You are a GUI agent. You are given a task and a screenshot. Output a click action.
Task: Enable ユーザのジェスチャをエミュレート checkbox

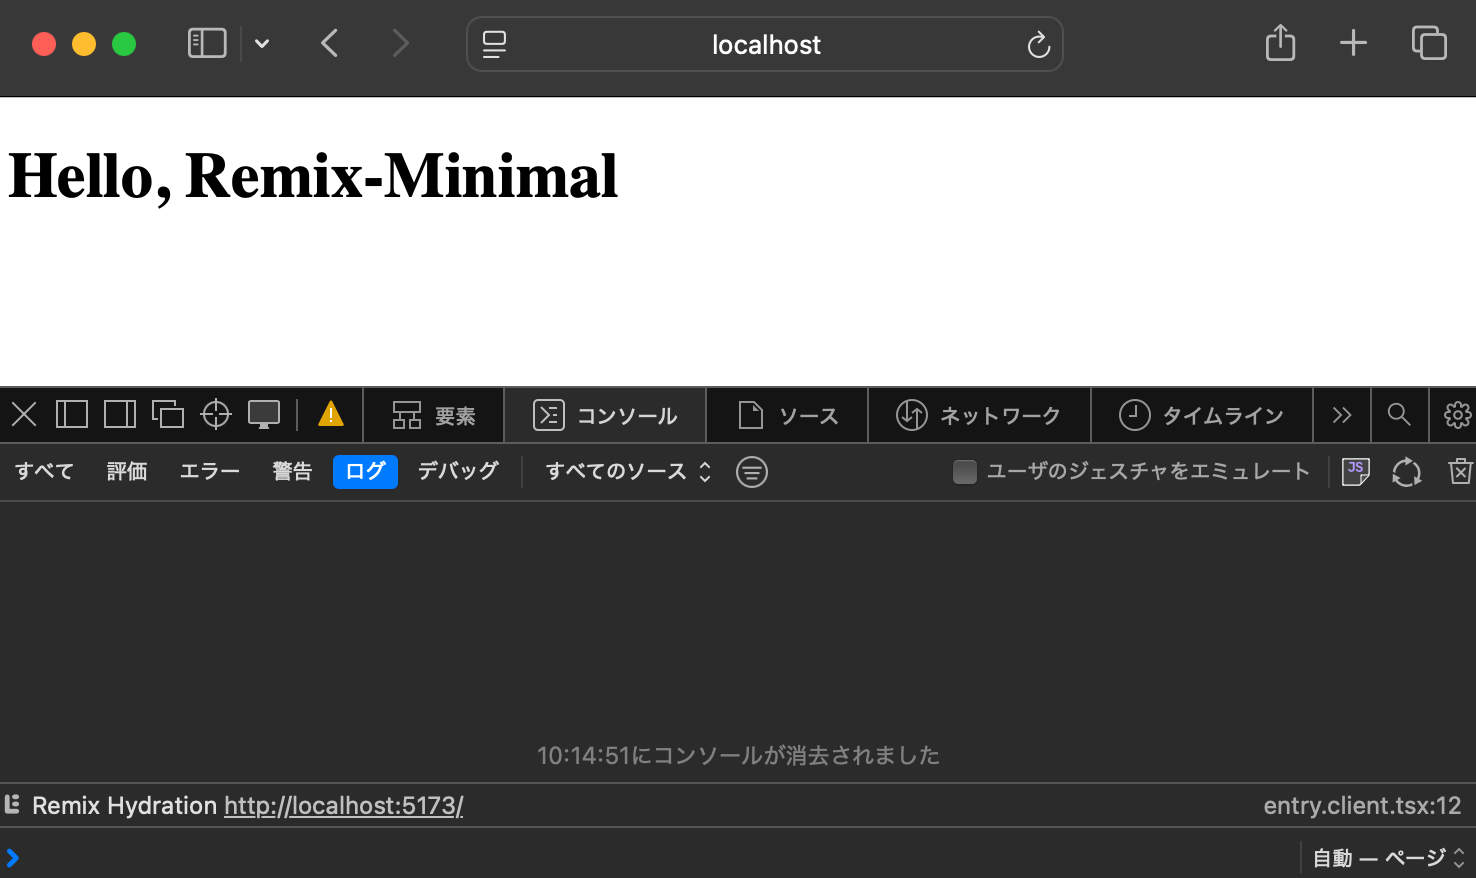965,471
